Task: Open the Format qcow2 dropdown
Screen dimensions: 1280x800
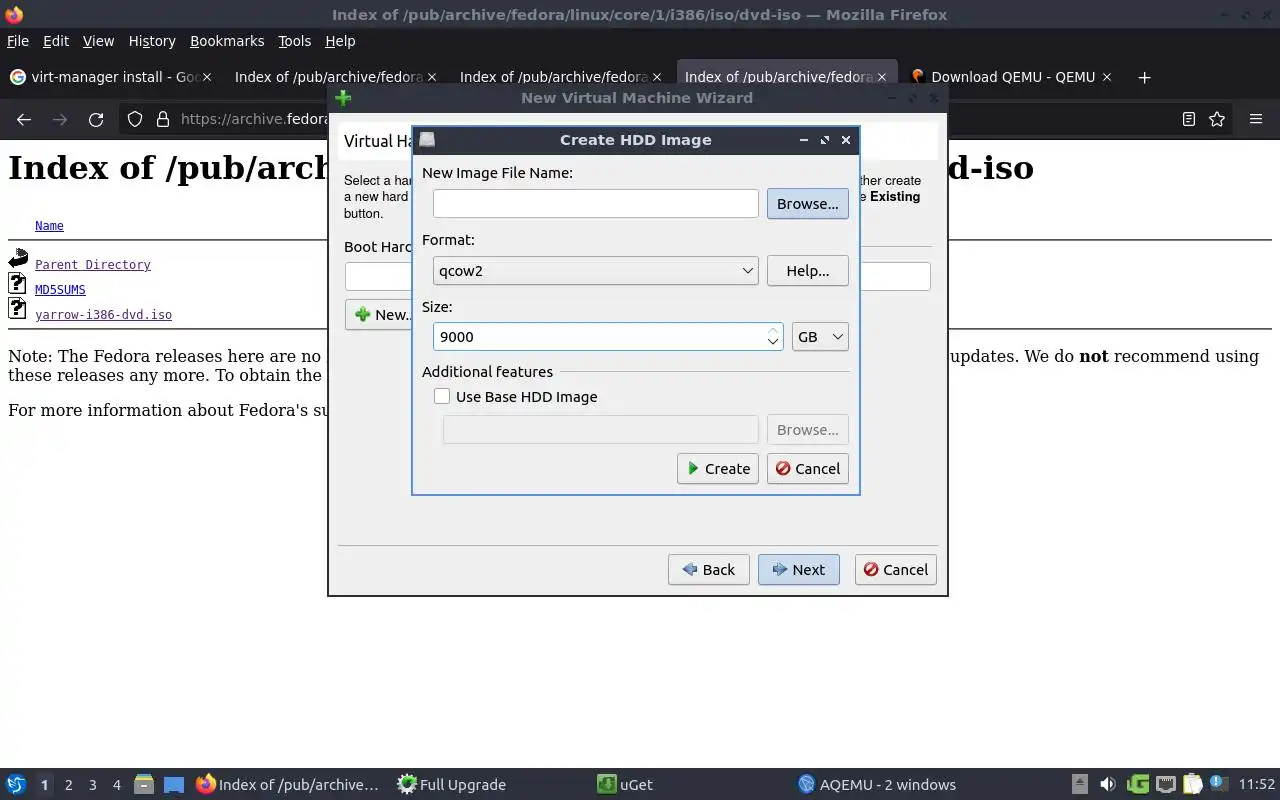Action: 595,270
